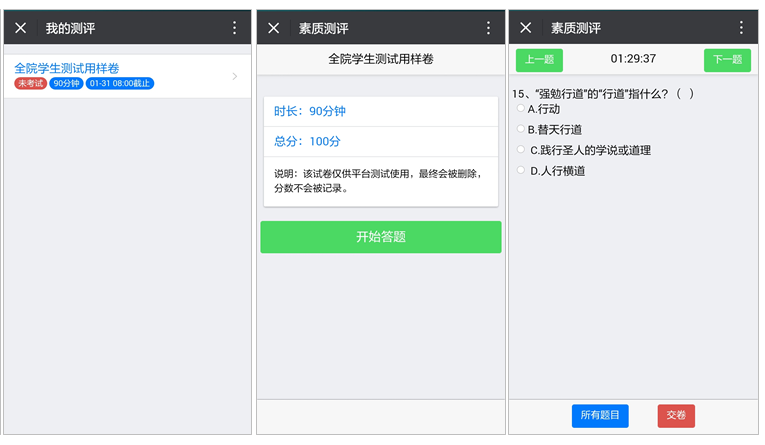765x445 pixels.
Task: Select option A.行动
Action: (521, 109)
